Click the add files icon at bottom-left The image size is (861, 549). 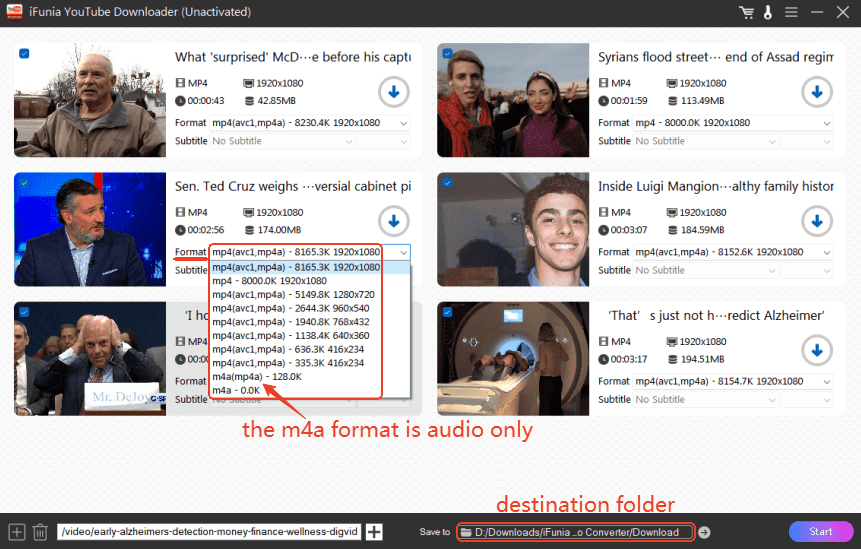16,532
